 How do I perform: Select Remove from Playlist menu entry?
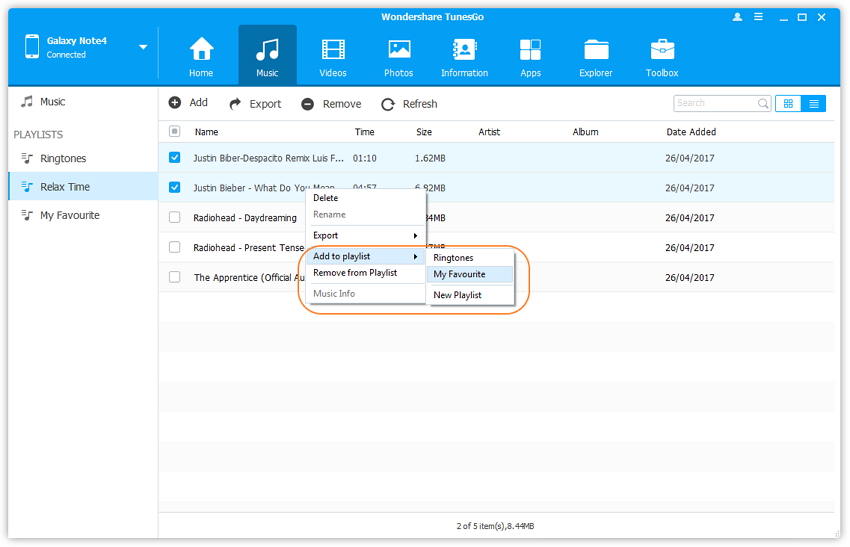click(355, 273)
